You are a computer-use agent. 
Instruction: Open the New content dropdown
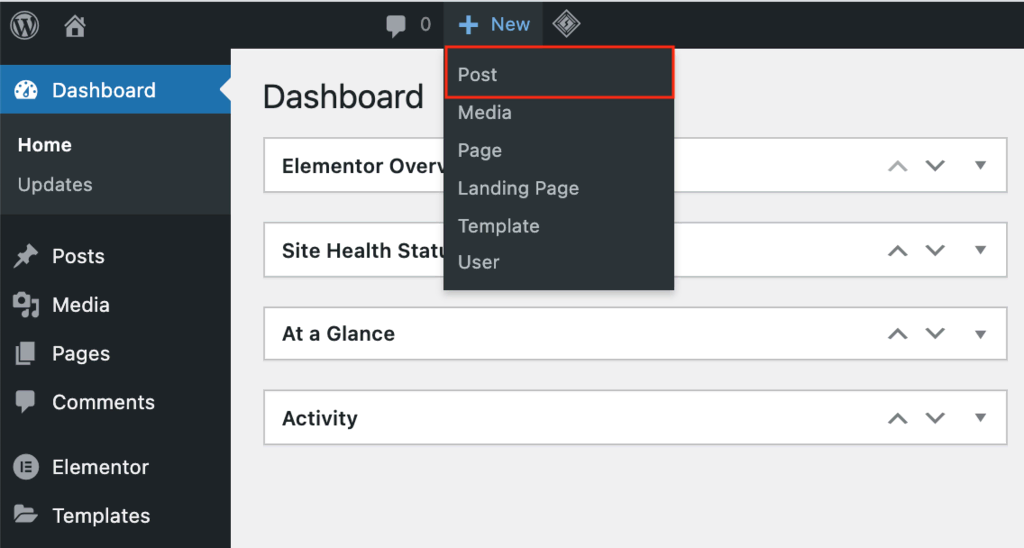(x=494, y=25)
